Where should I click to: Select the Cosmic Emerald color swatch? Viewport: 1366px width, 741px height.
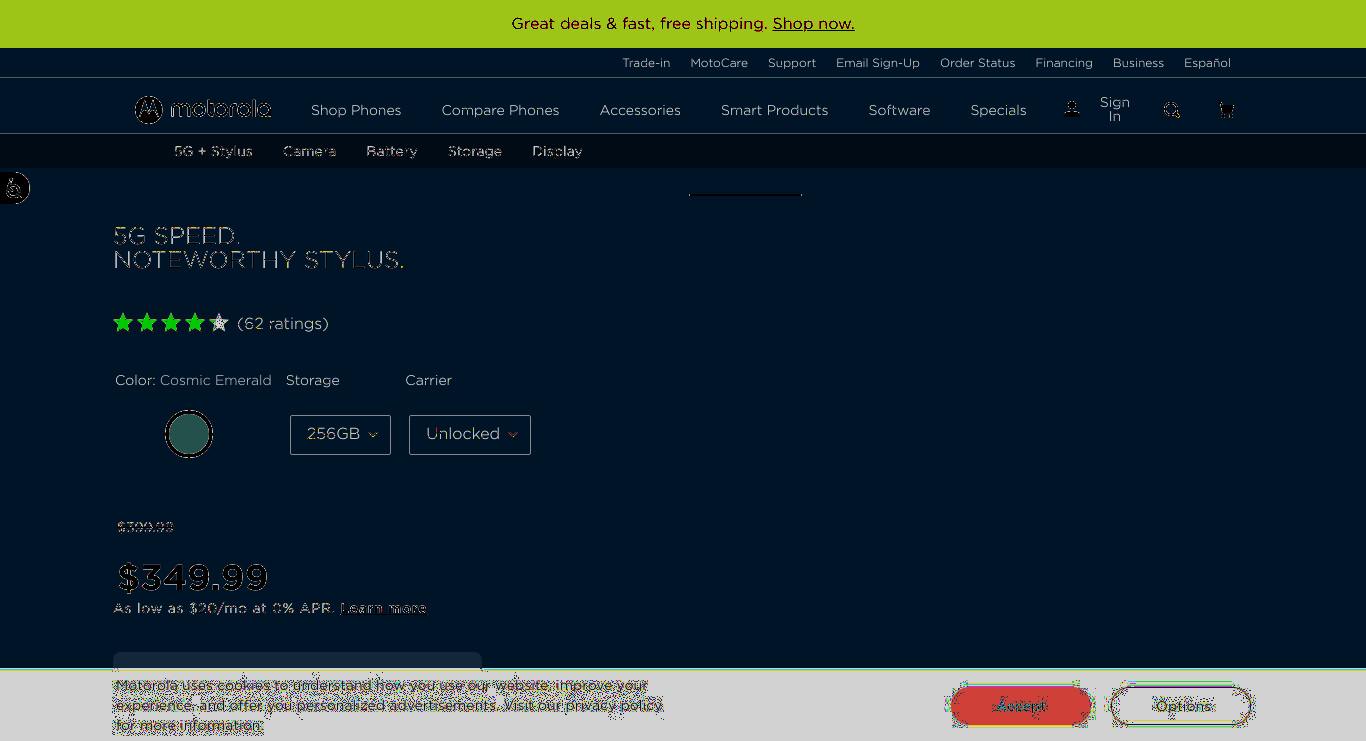coord(189,434)
